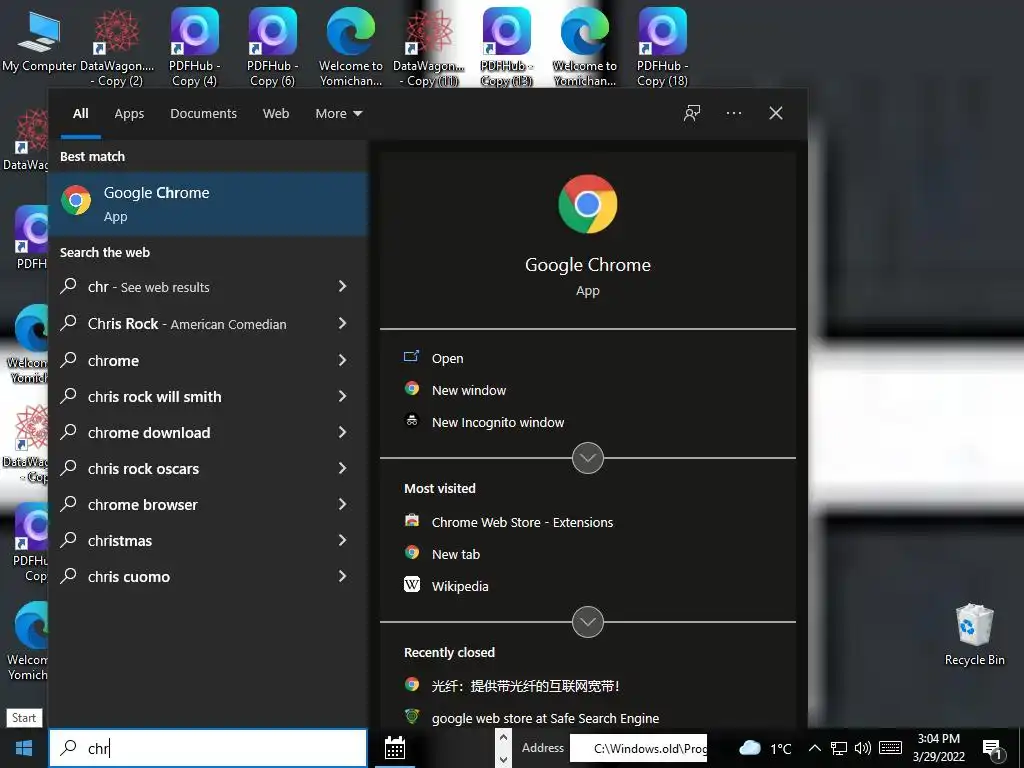Image resolution: width=1024 pixels, height=768 pixels.
Task: Select 'chris cuomo' suggestion
Action: [129, 576]
